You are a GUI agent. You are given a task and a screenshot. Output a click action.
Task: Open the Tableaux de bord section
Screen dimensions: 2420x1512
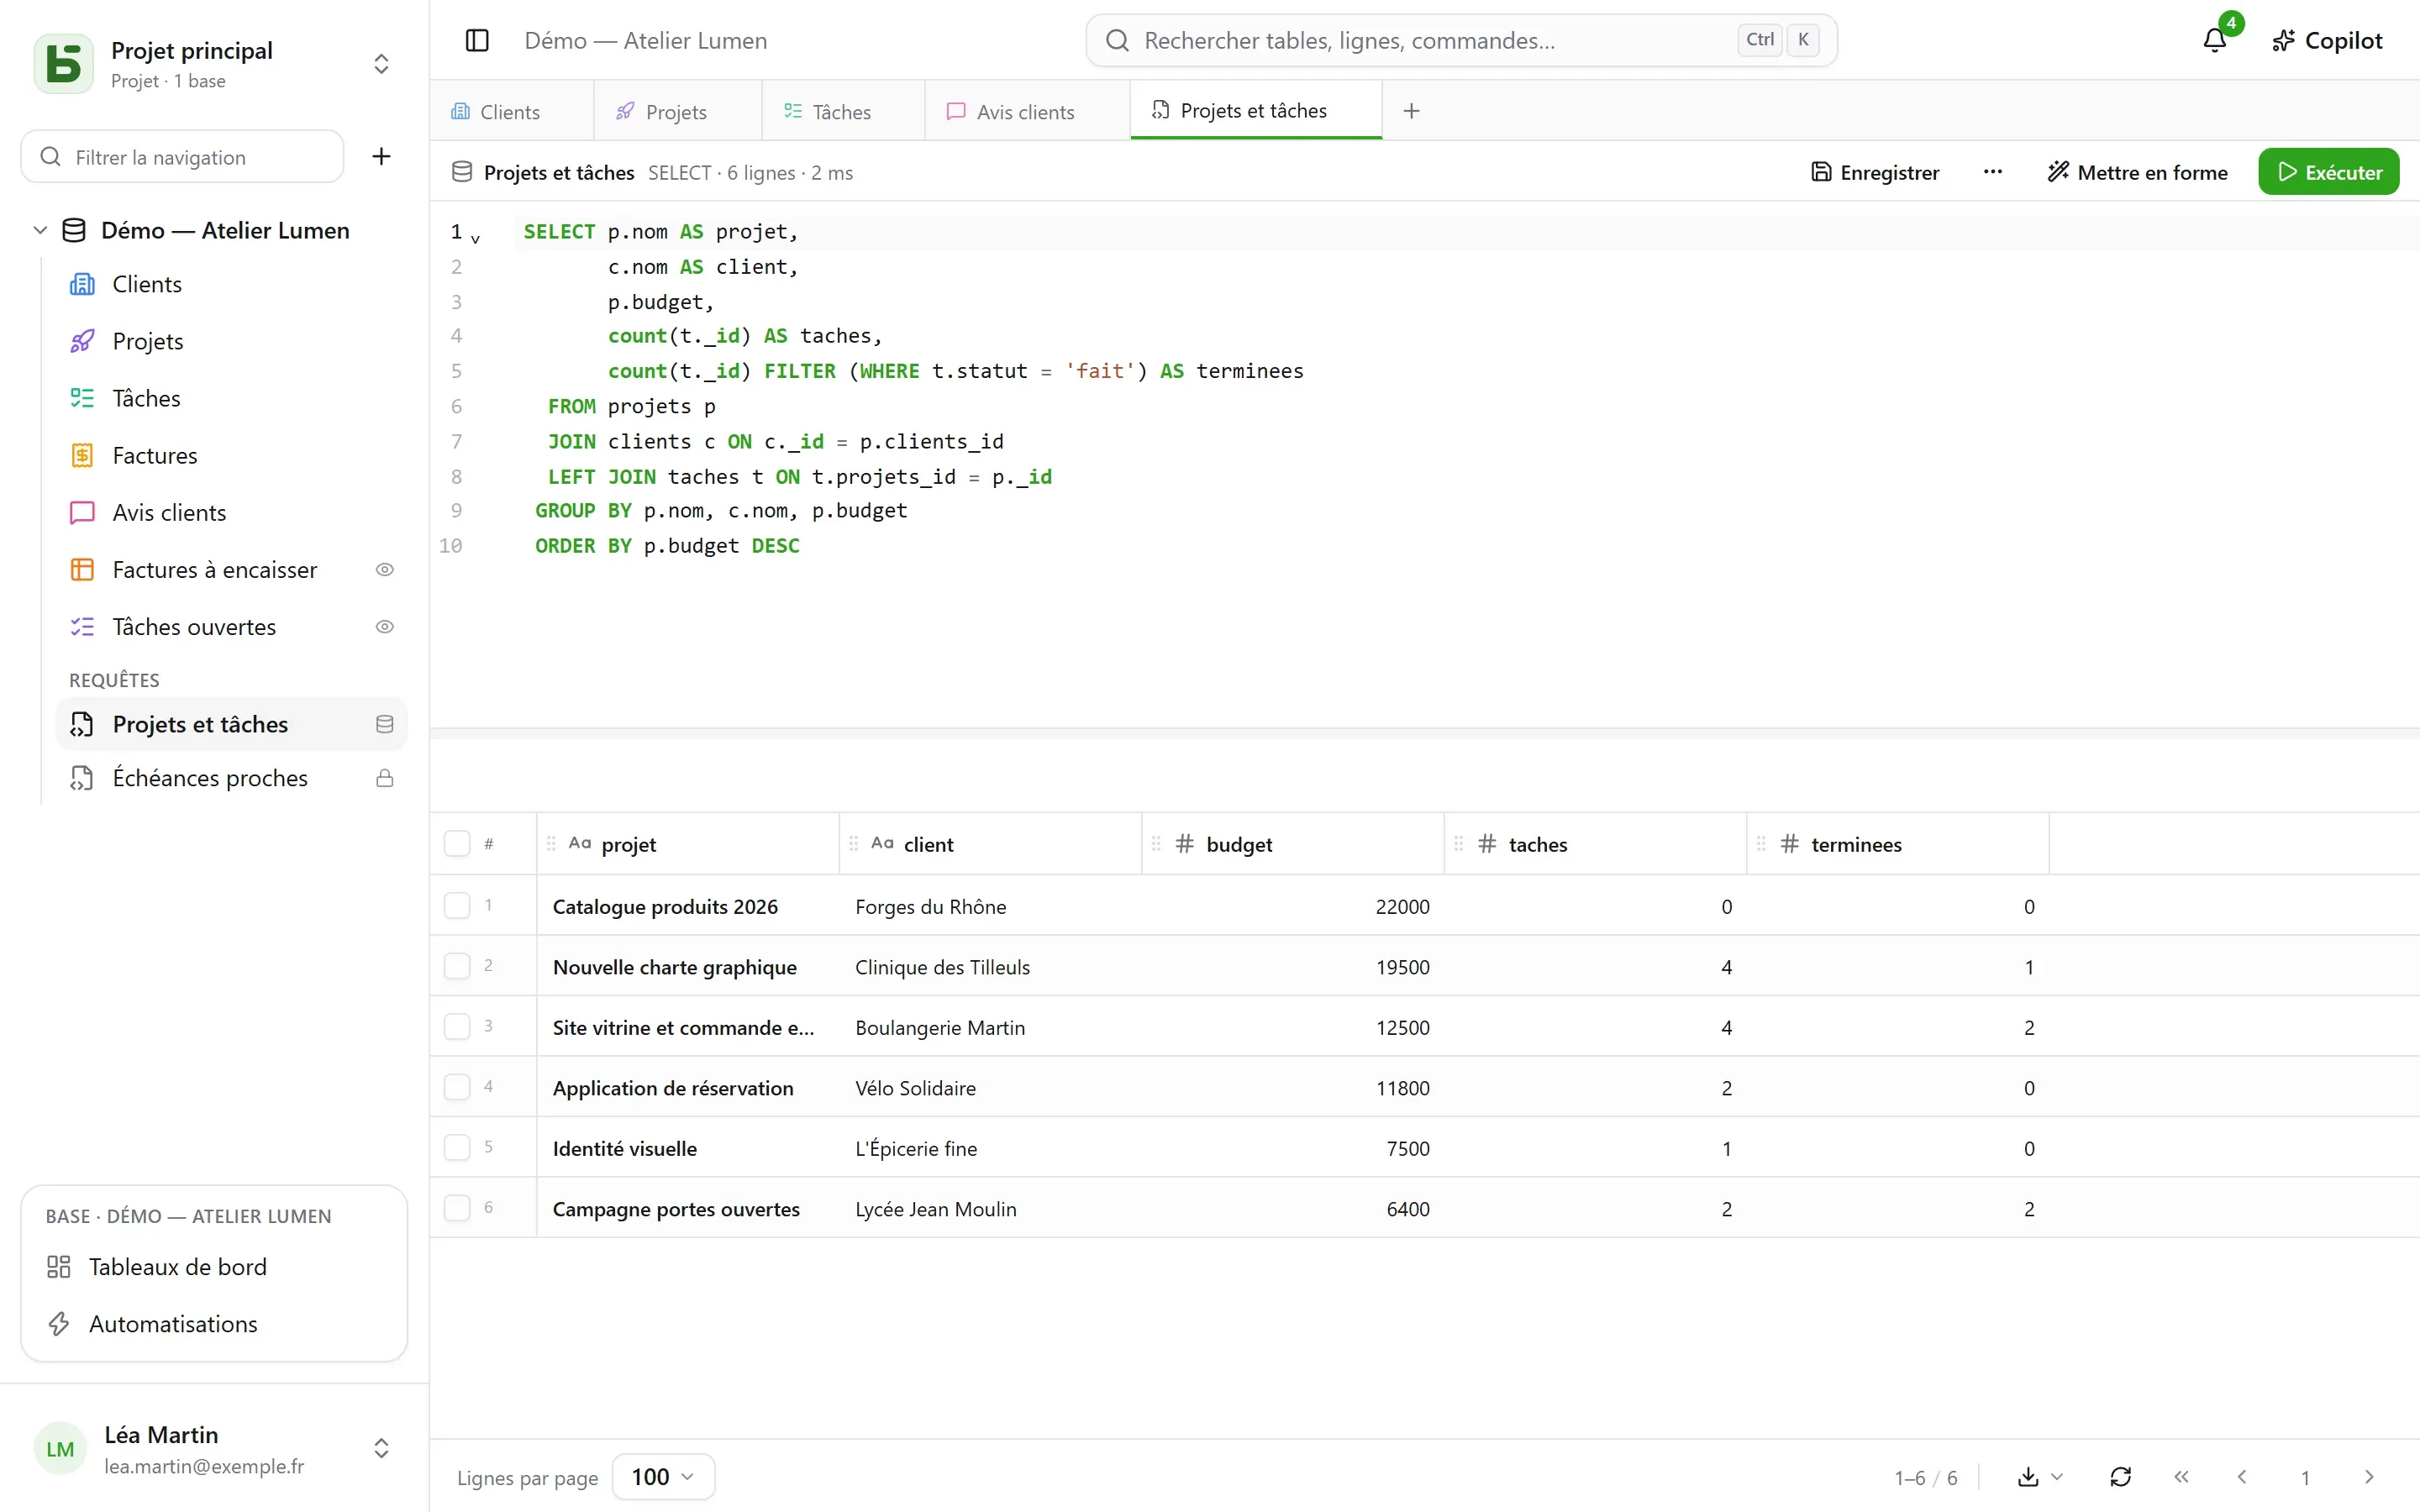[214, 1266]
